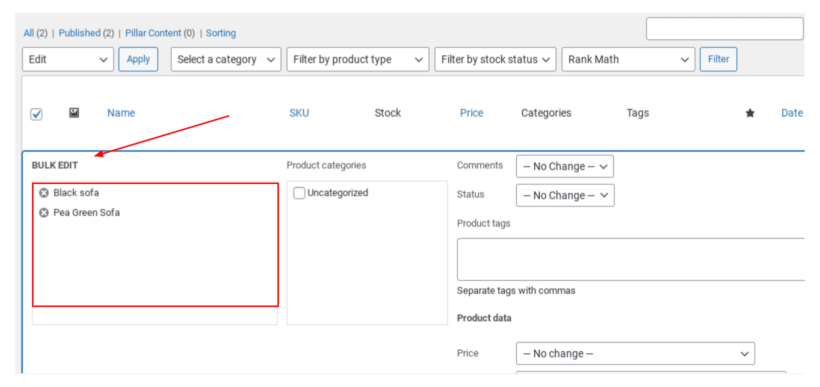Sort products by Name column

121,113
